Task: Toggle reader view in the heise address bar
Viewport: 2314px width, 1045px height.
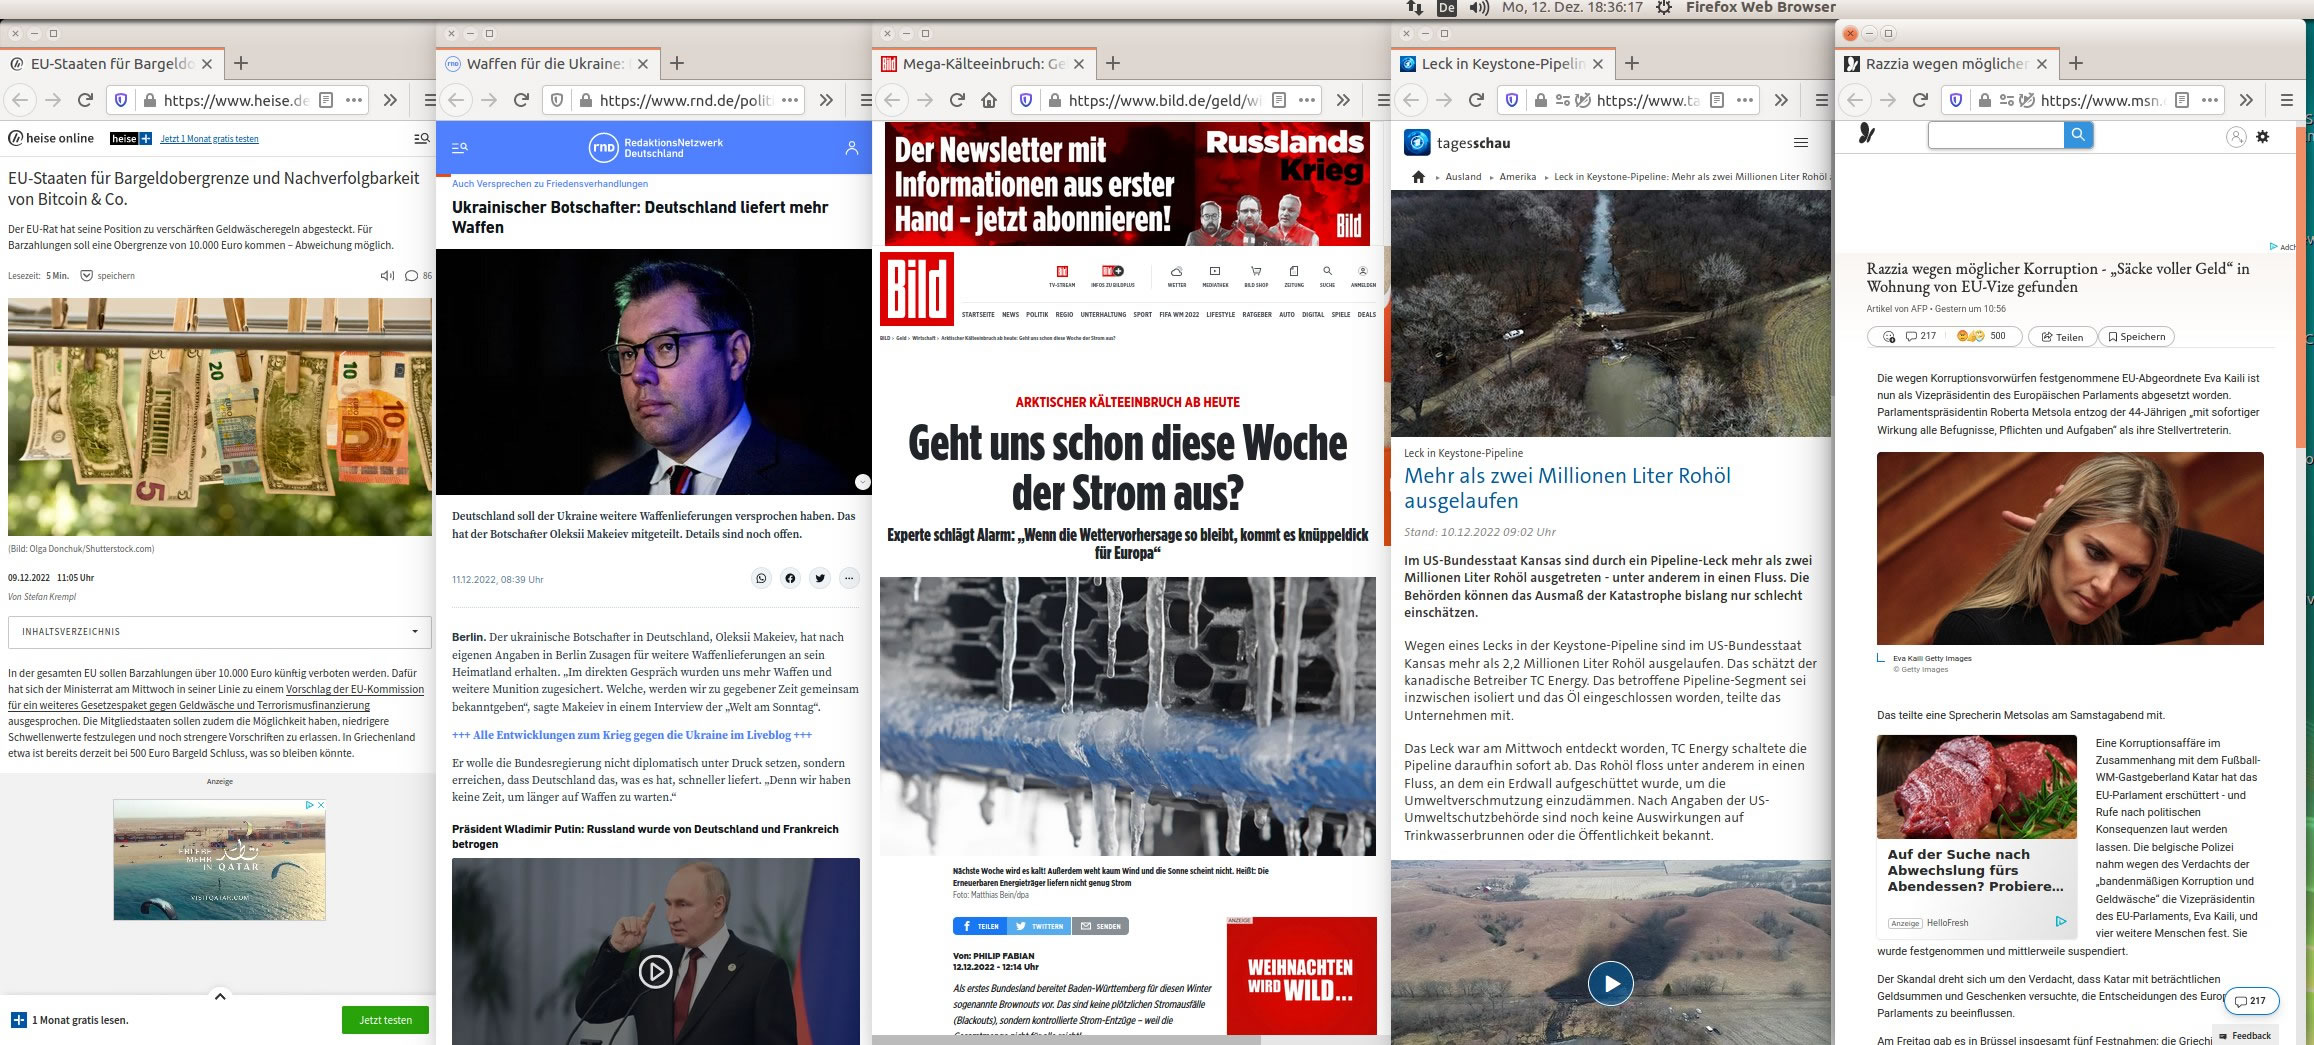Action: [x=325, y=100]
